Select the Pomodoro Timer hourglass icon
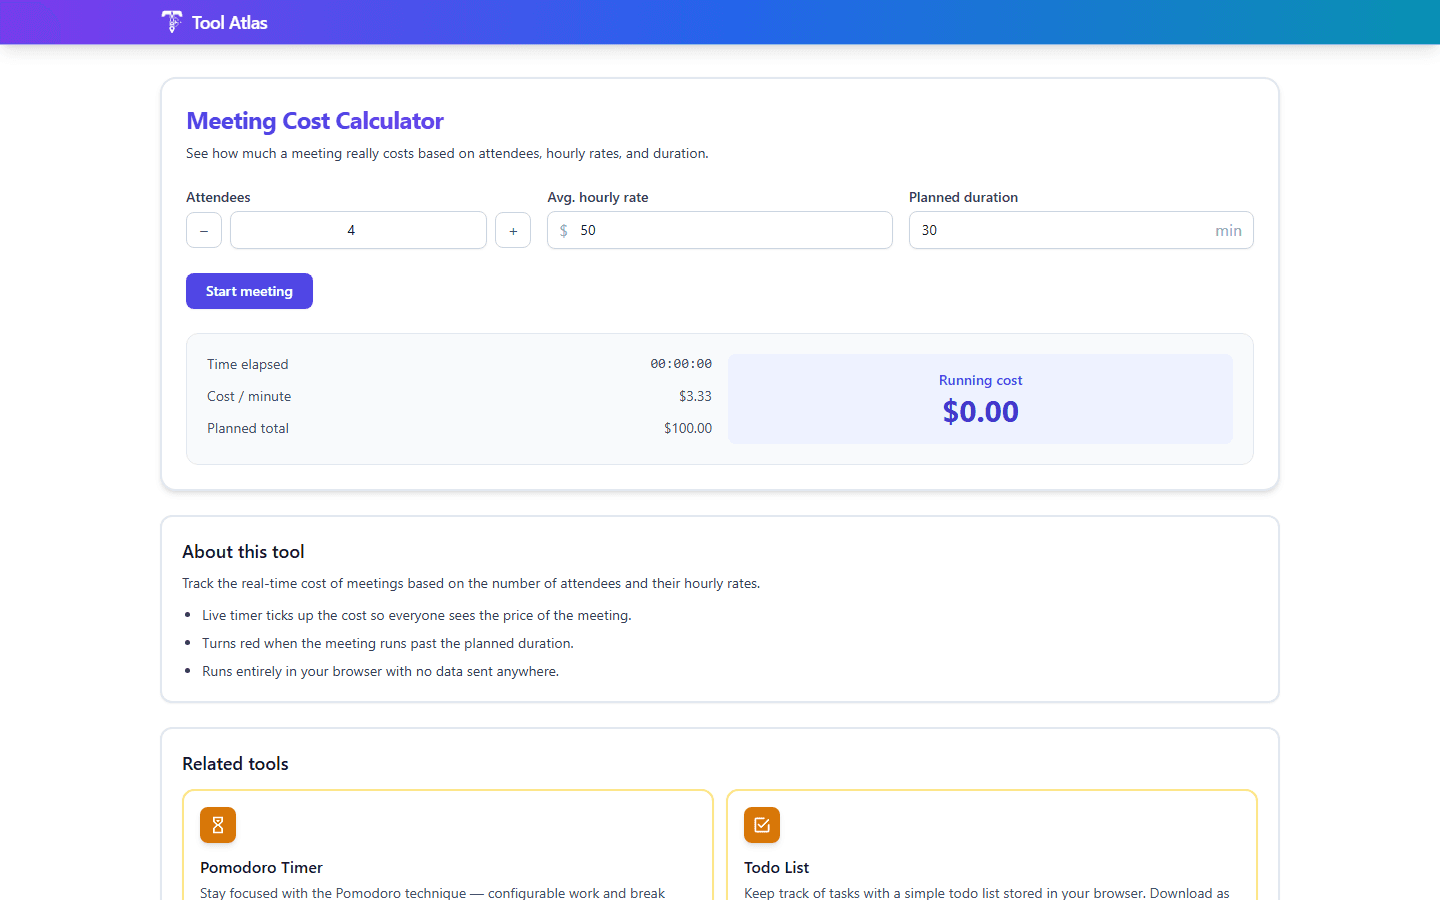Viewport: 1440px width, 900px height. coord(218,825)
